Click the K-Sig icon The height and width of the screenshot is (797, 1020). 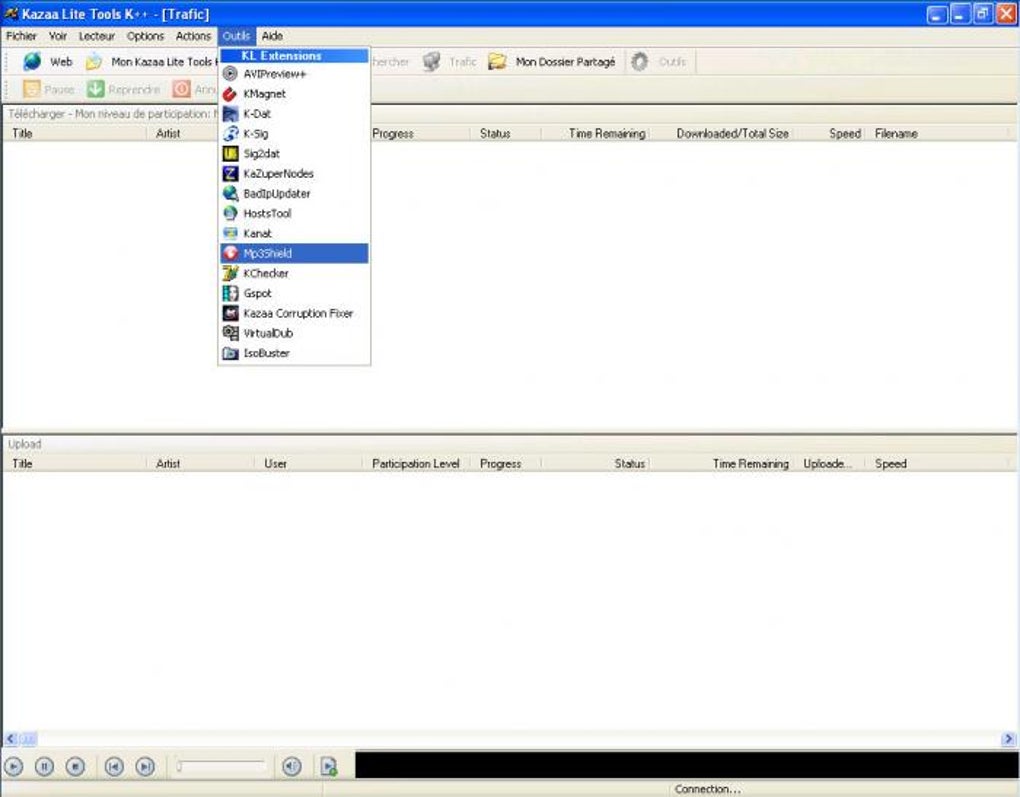tap(230, 133)
